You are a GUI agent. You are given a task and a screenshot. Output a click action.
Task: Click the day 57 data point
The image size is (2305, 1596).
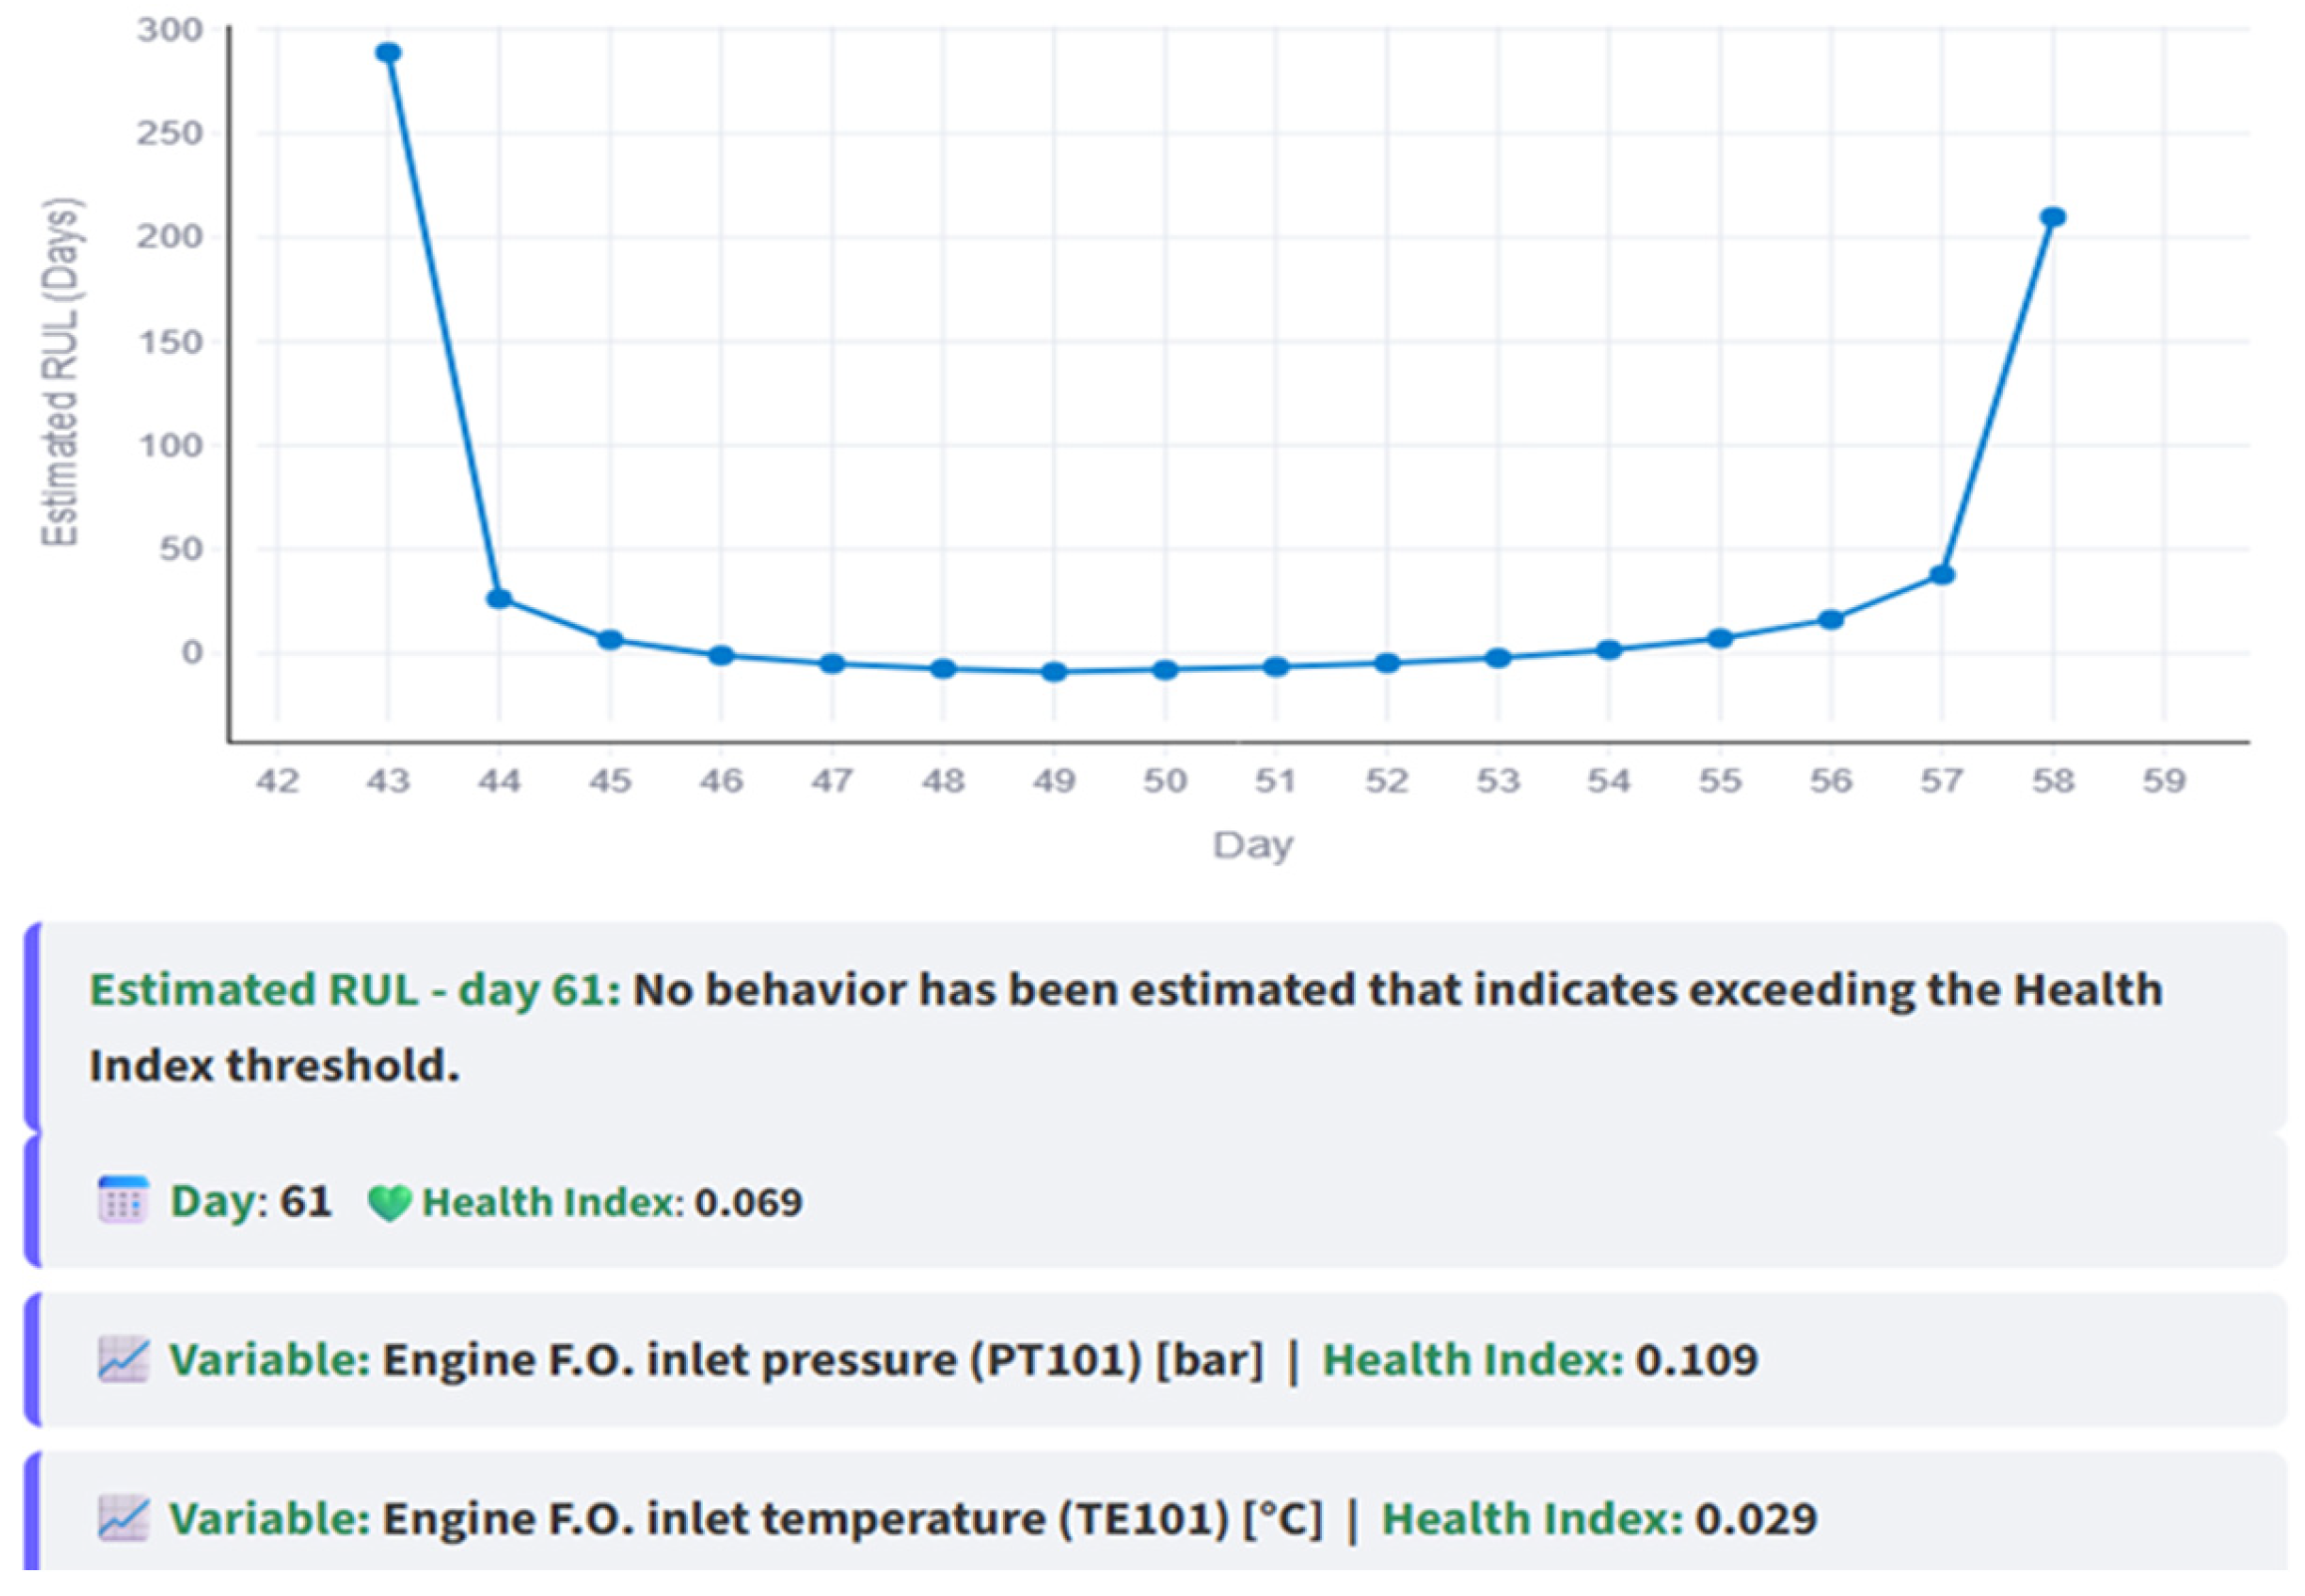(x=1942, y=575)
